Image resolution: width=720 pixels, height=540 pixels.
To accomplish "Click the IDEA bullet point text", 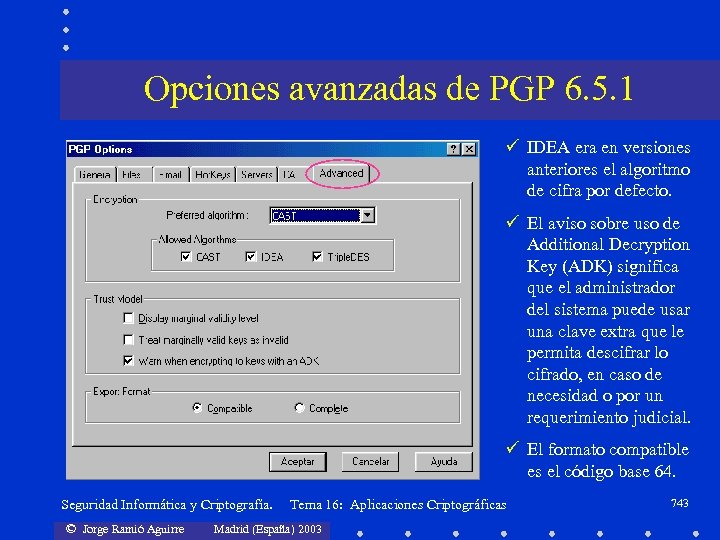I will (608, 169).
